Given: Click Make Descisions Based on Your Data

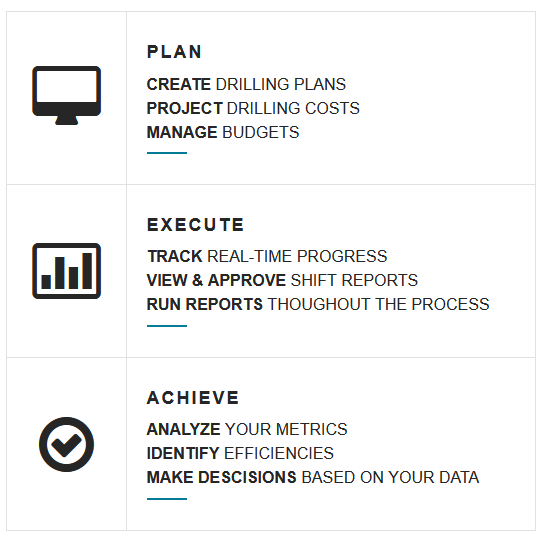Looking at the screenshot, I should point(313,477).
